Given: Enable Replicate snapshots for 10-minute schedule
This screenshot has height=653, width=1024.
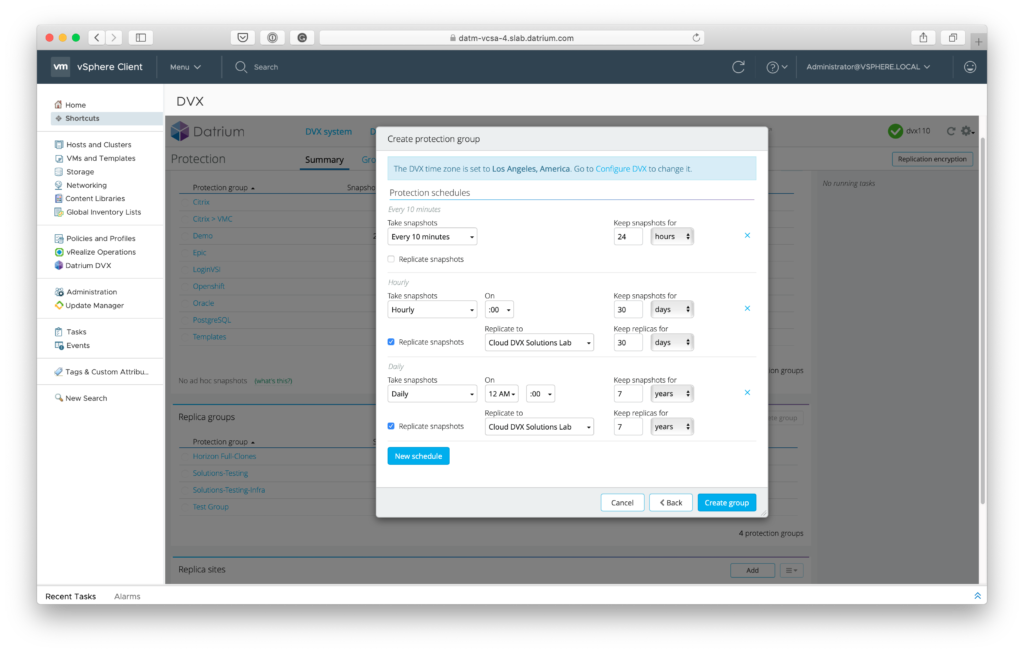Looking at the screenshot, I should [x=391, y=259].
